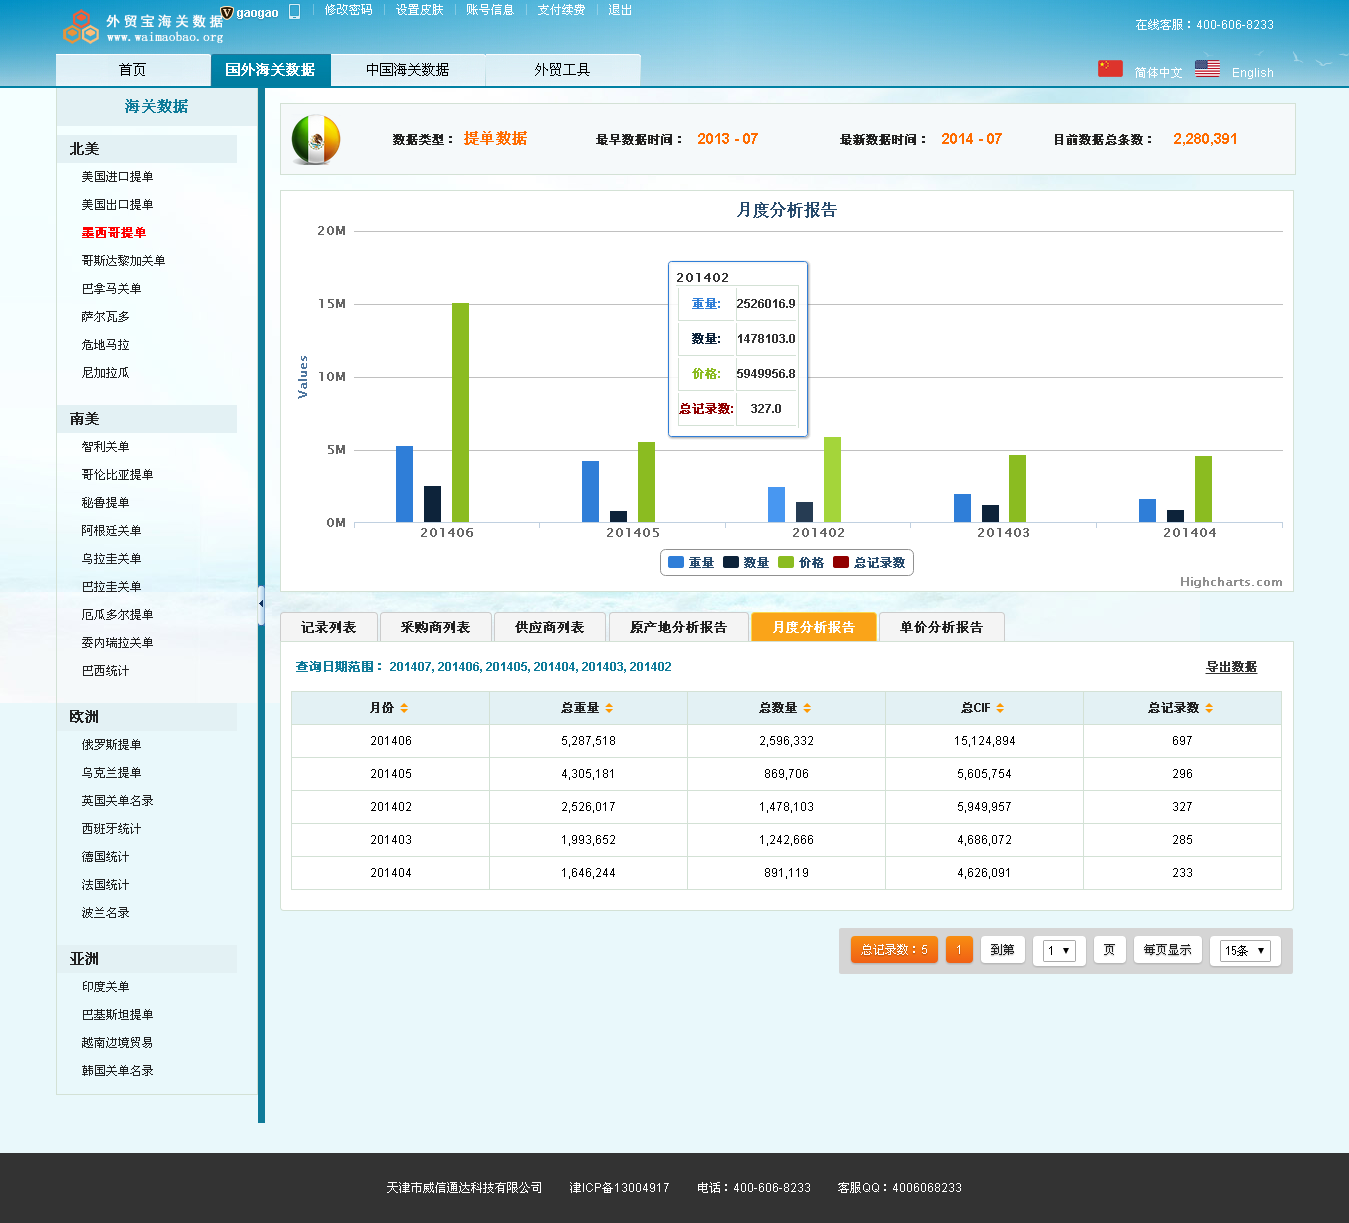
Task: Open the page number dropdown
Action: pyautogui.click(x=1059, y=951)
